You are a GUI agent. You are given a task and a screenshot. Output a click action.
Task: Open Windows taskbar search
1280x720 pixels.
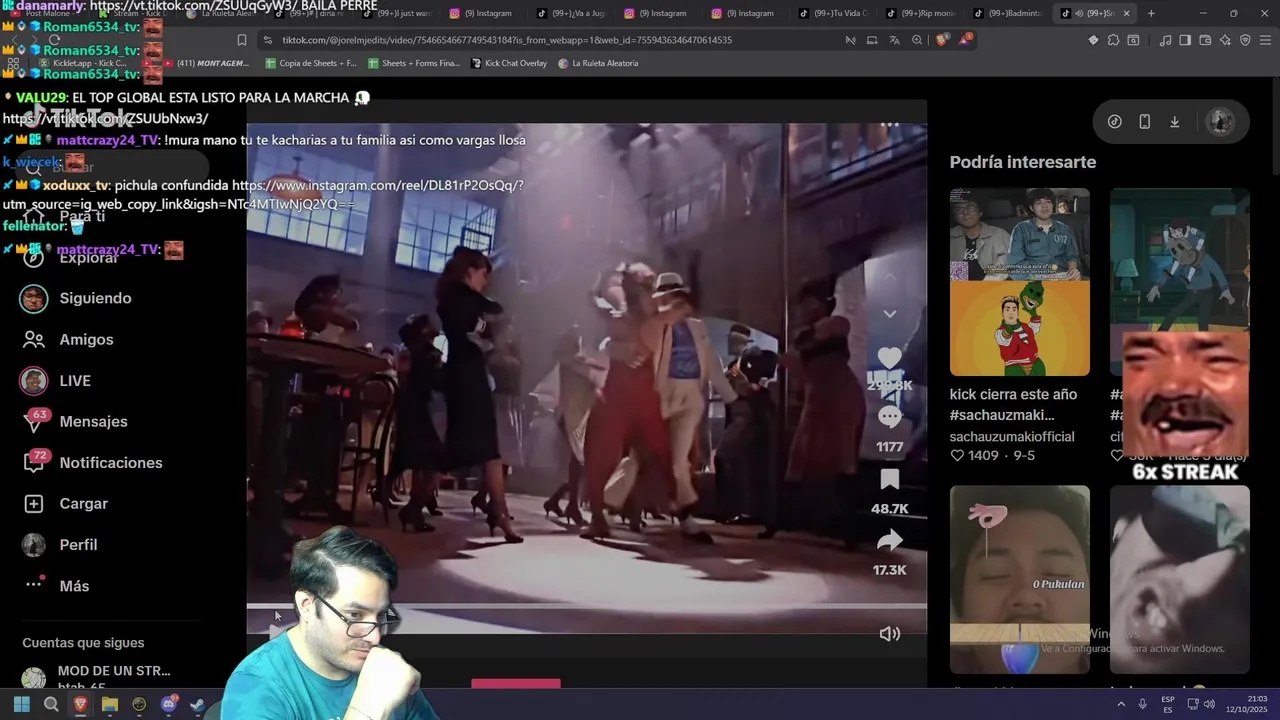click(51, 705)
